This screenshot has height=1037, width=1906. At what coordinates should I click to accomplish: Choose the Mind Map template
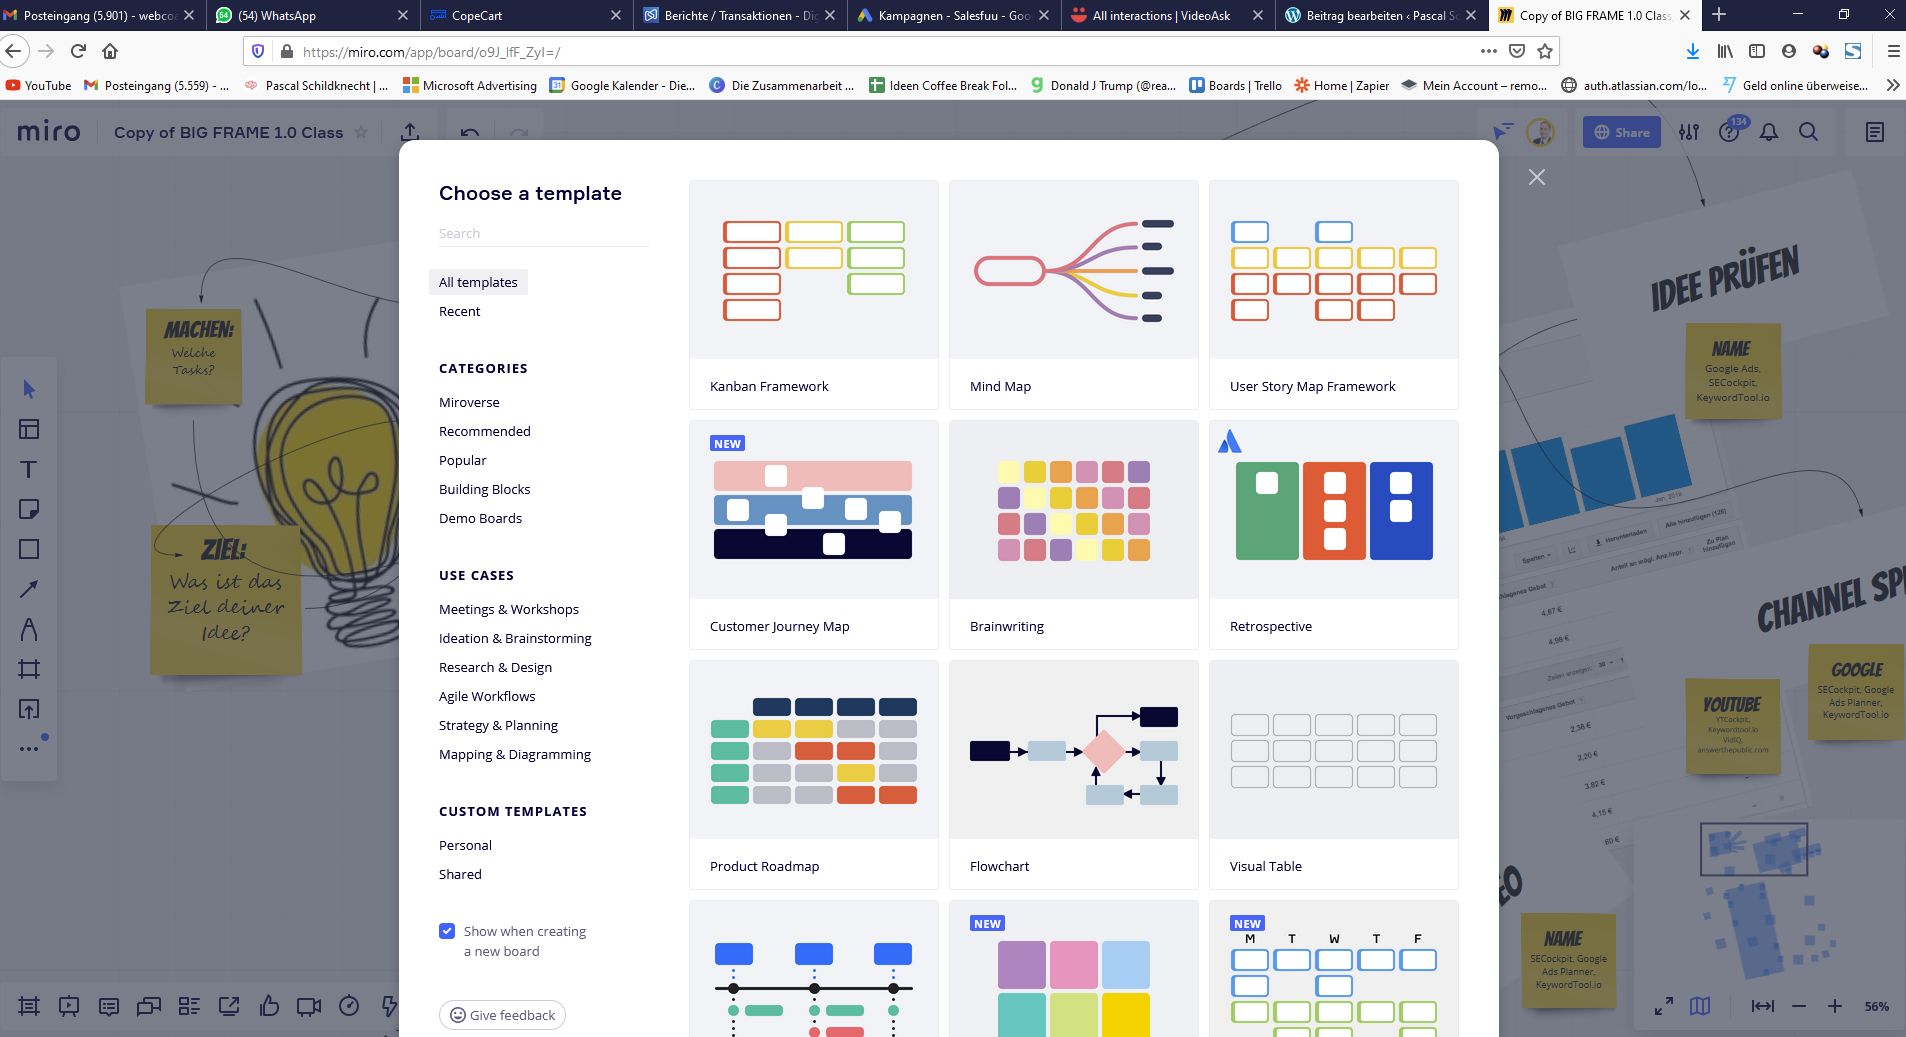[1073, 295]
